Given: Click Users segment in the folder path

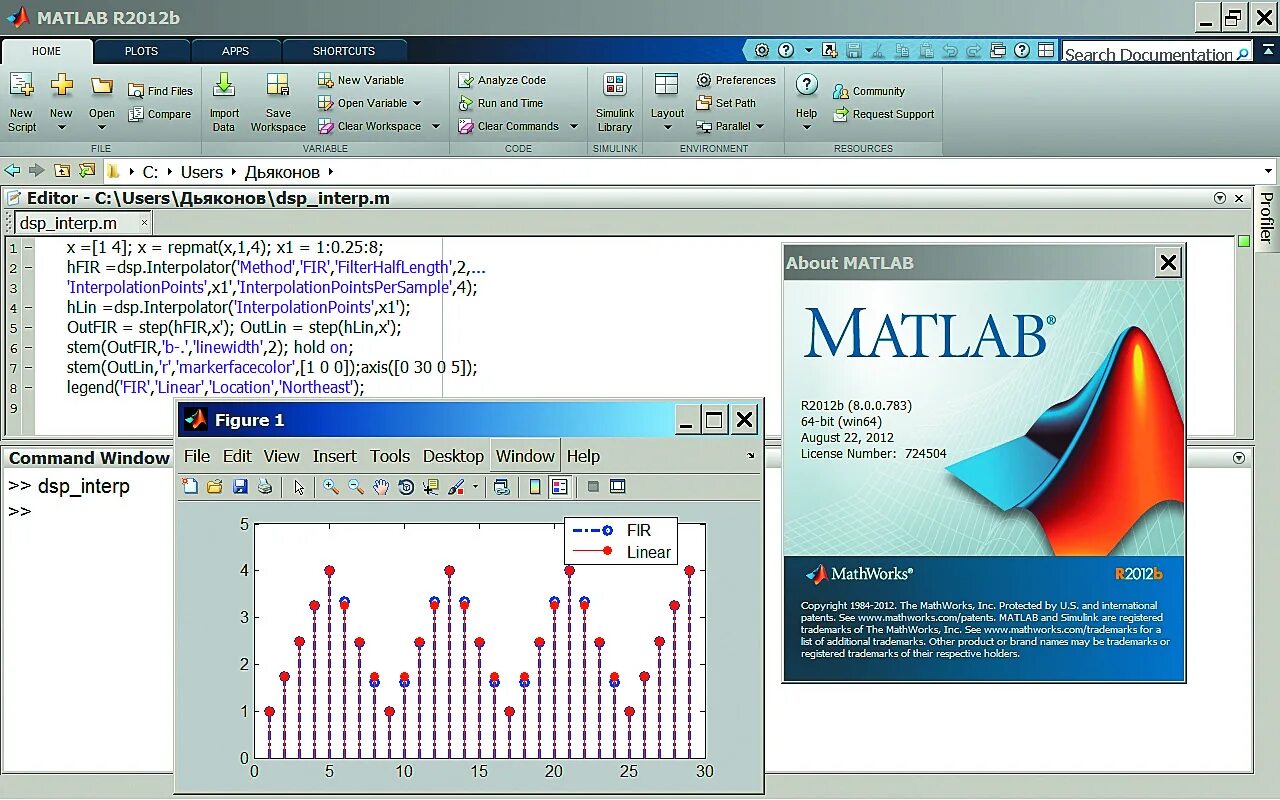Looking at the screenshot, I should tap(202, 172).
